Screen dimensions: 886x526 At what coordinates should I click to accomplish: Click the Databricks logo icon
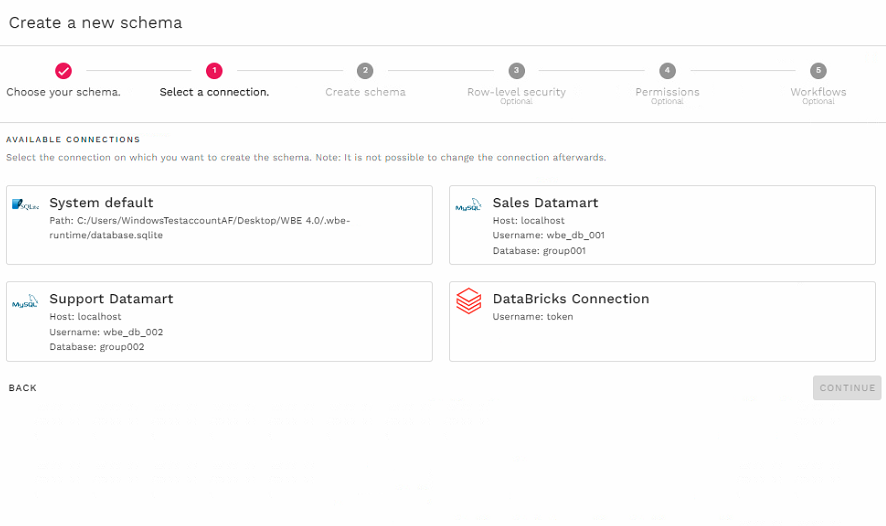tap(468, 301)
